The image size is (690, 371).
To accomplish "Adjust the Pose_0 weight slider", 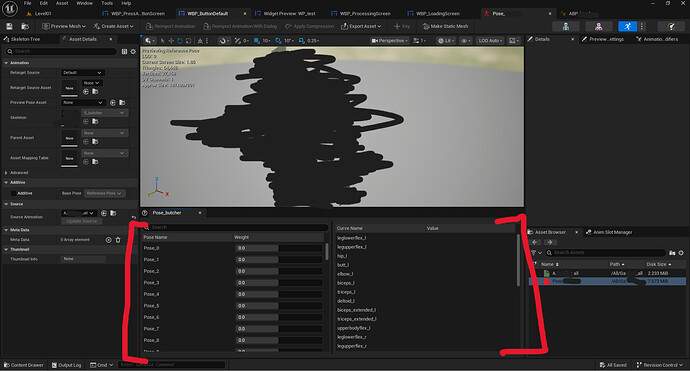I will (279, 248).
